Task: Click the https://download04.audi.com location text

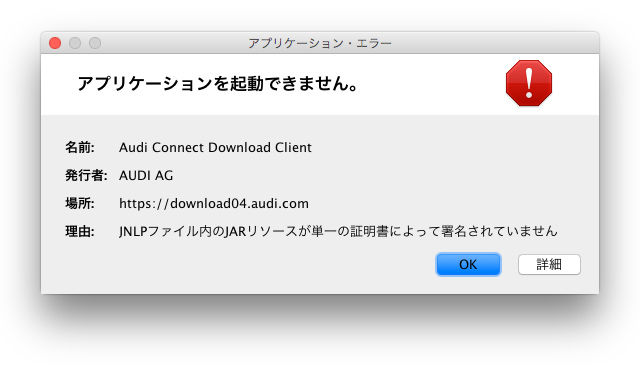Action: [214, 203]
